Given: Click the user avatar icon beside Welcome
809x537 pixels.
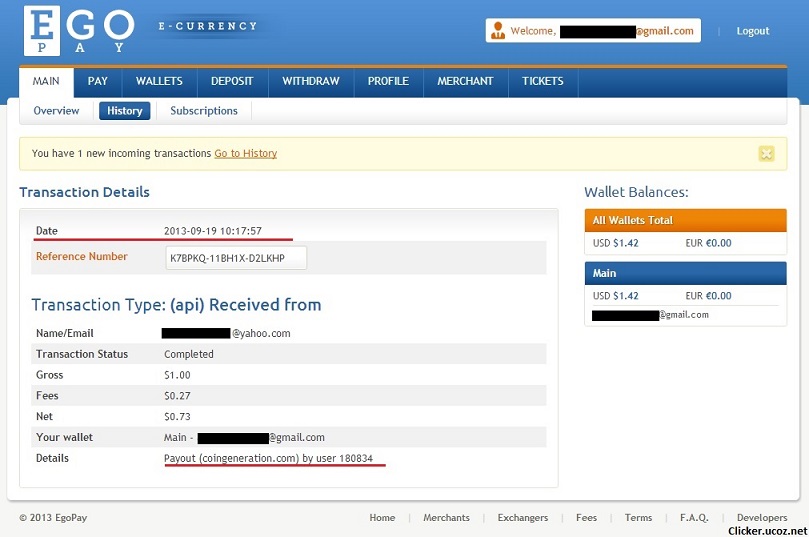Looking at the screenshot, I should (498, 30).
